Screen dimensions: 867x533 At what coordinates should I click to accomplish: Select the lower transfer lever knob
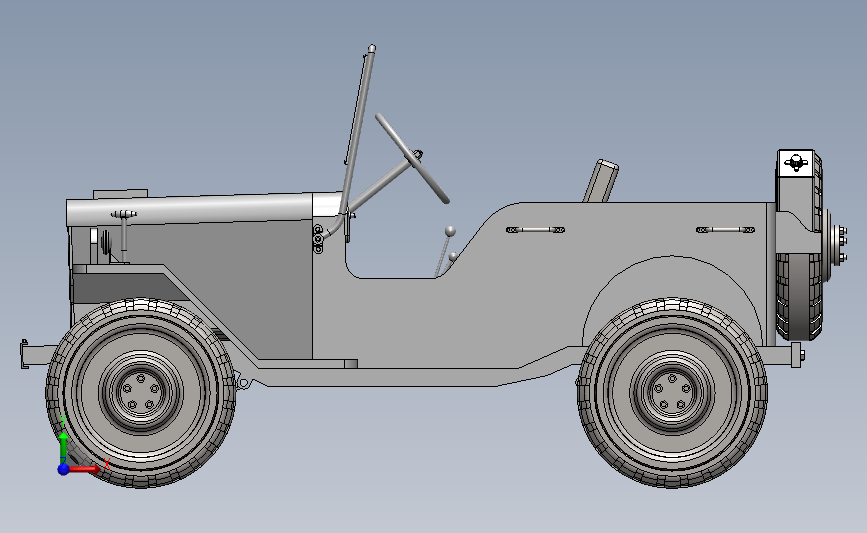[x=453, y=256]
